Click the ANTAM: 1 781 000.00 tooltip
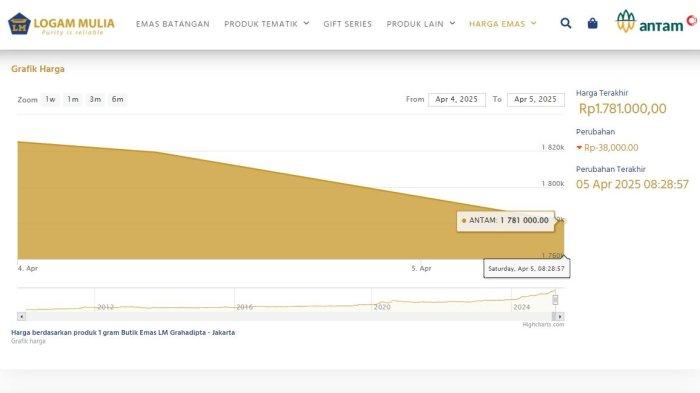 click(505, 221)
